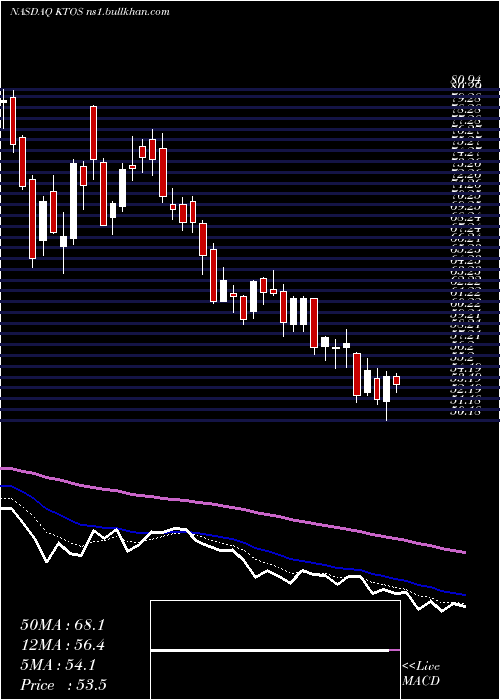This screenshot has width=500, height=700.
Task: Click the 5MA : 54.1 readout
Action: [58, 665]
